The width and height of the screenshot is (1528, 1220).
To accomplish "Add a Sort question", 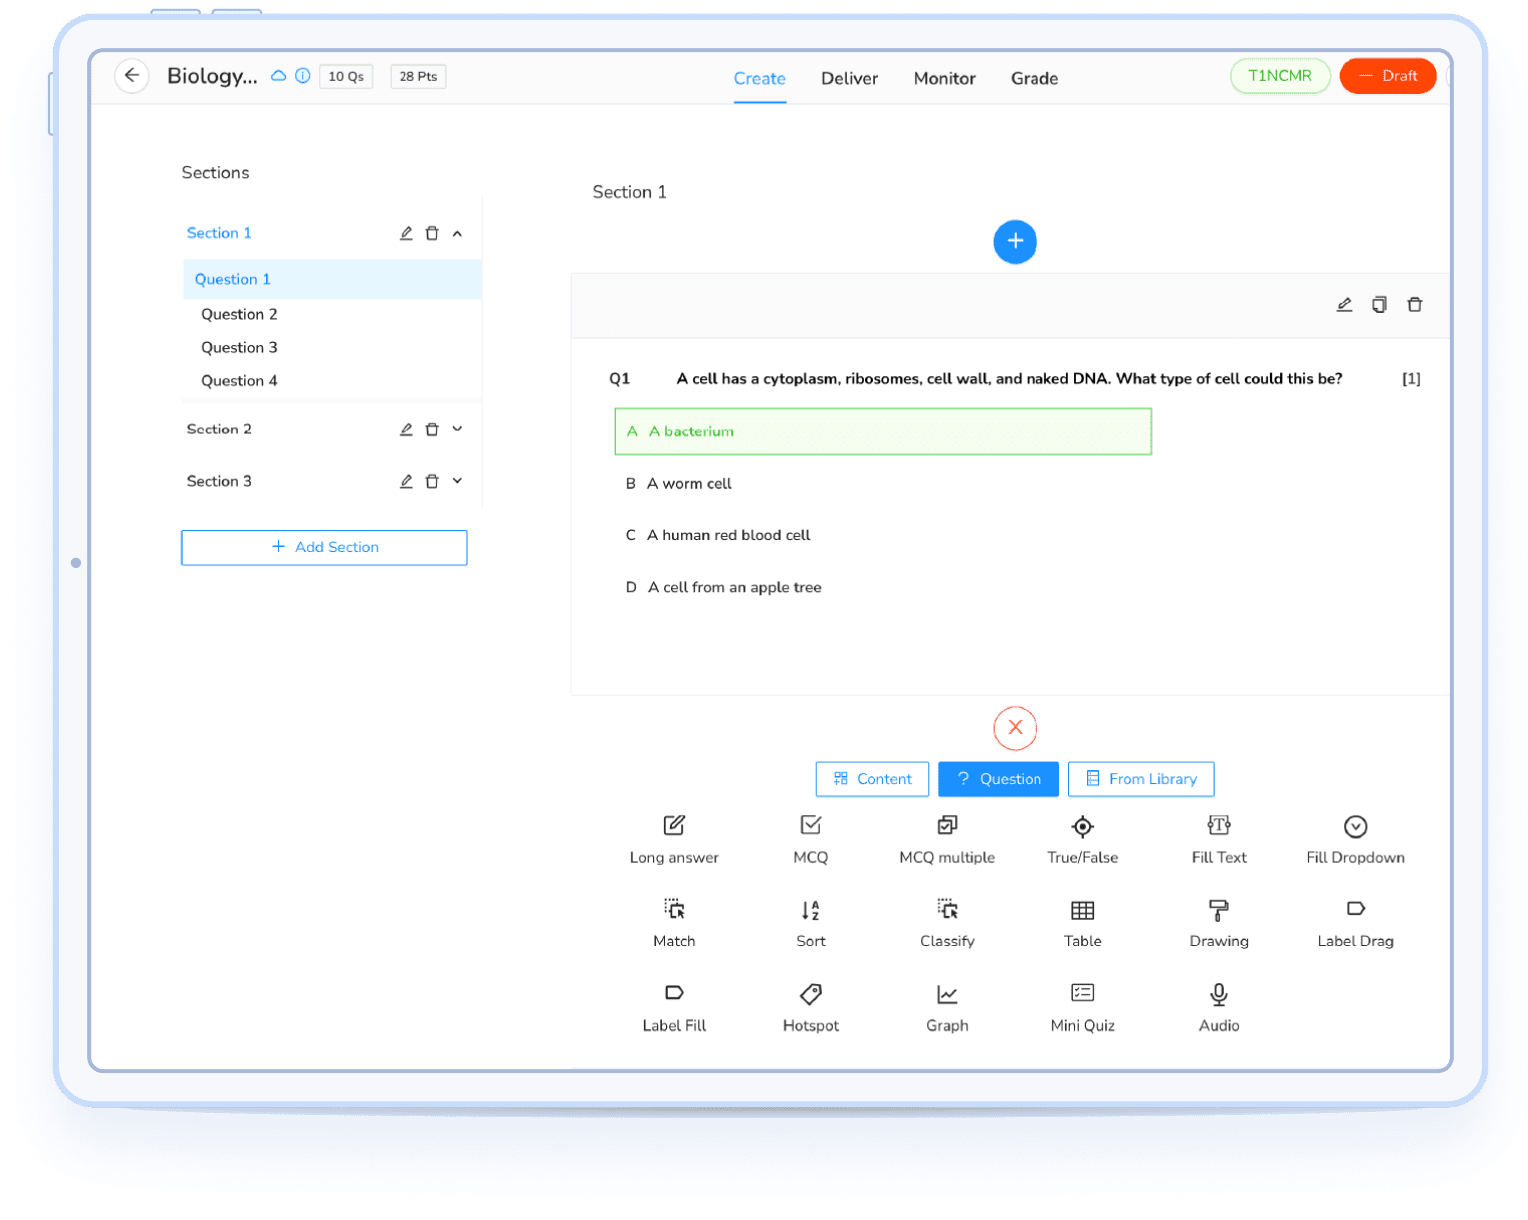I will pyautogui.click(x=810, y=924).
